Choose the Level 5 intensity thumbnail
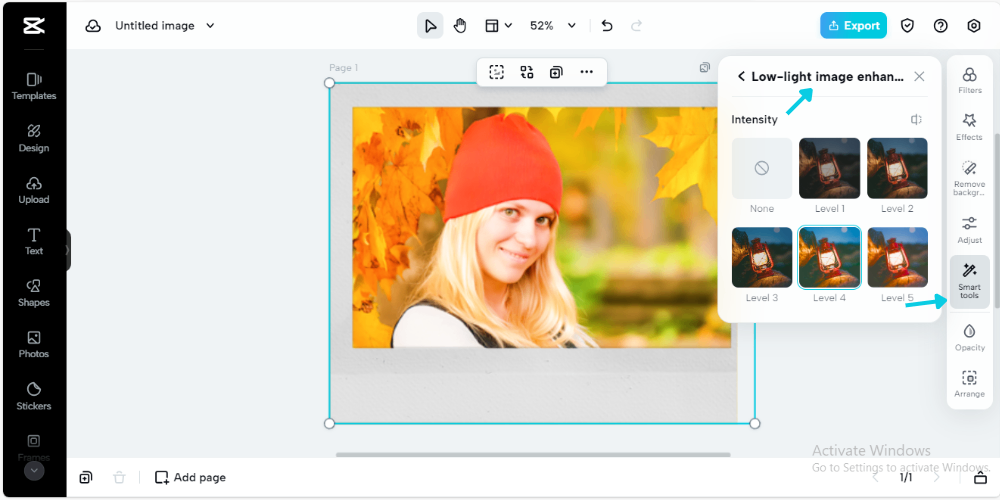Image resolution: width=1000 pixels, height=500 pixels. point(897,258)
